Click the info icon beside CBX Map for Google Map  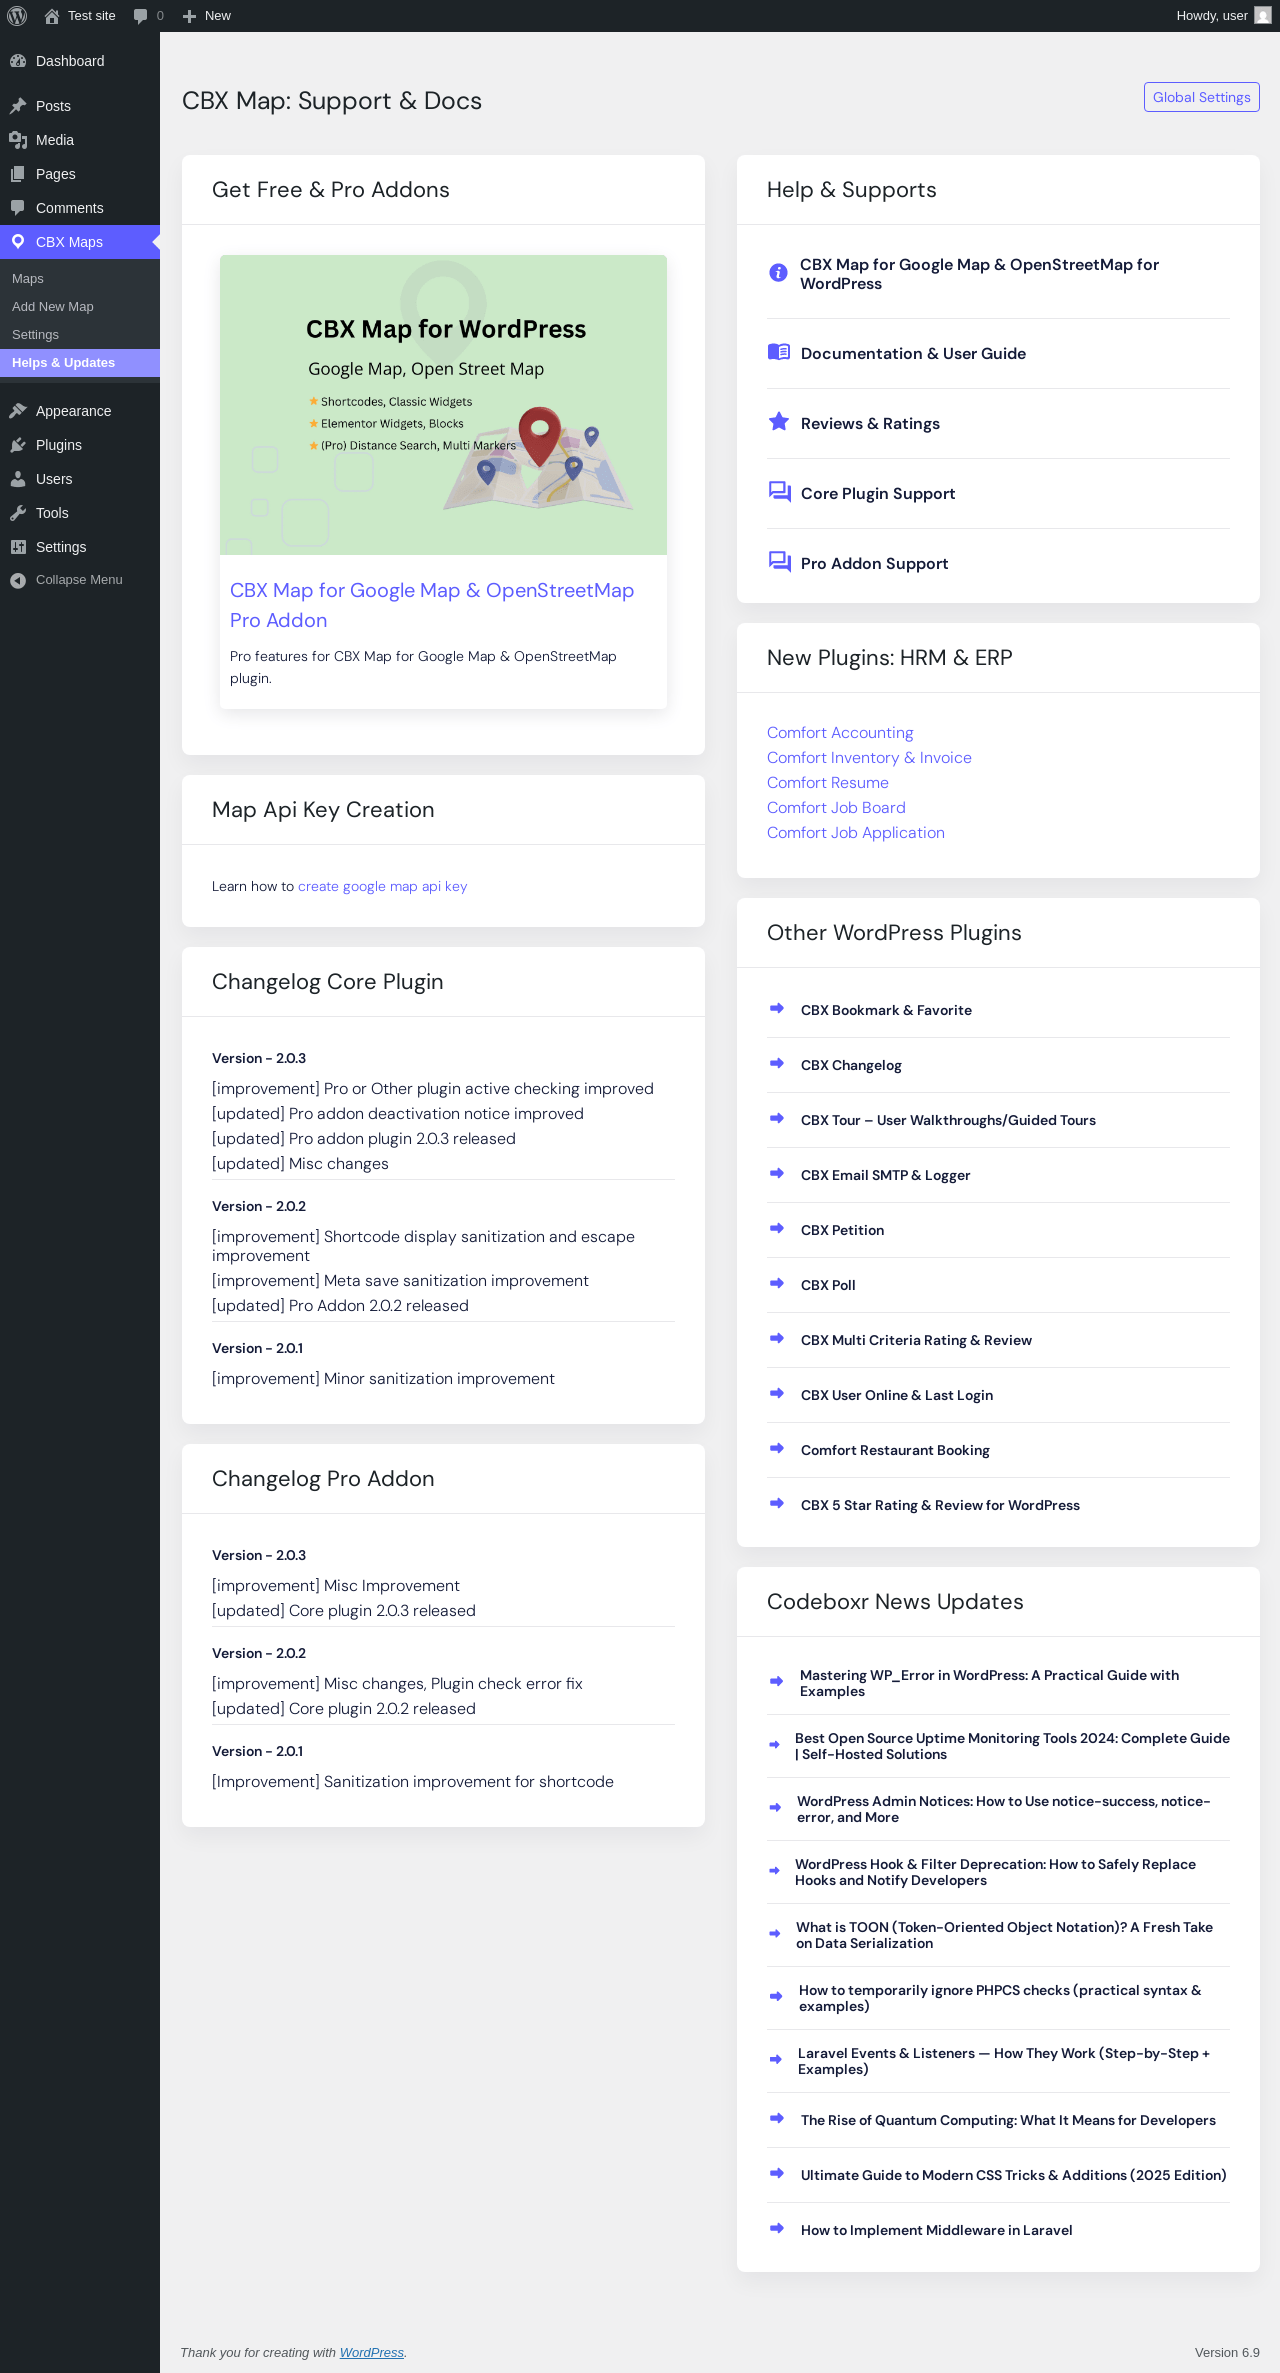pyautogui.click(x=778, y=273)
